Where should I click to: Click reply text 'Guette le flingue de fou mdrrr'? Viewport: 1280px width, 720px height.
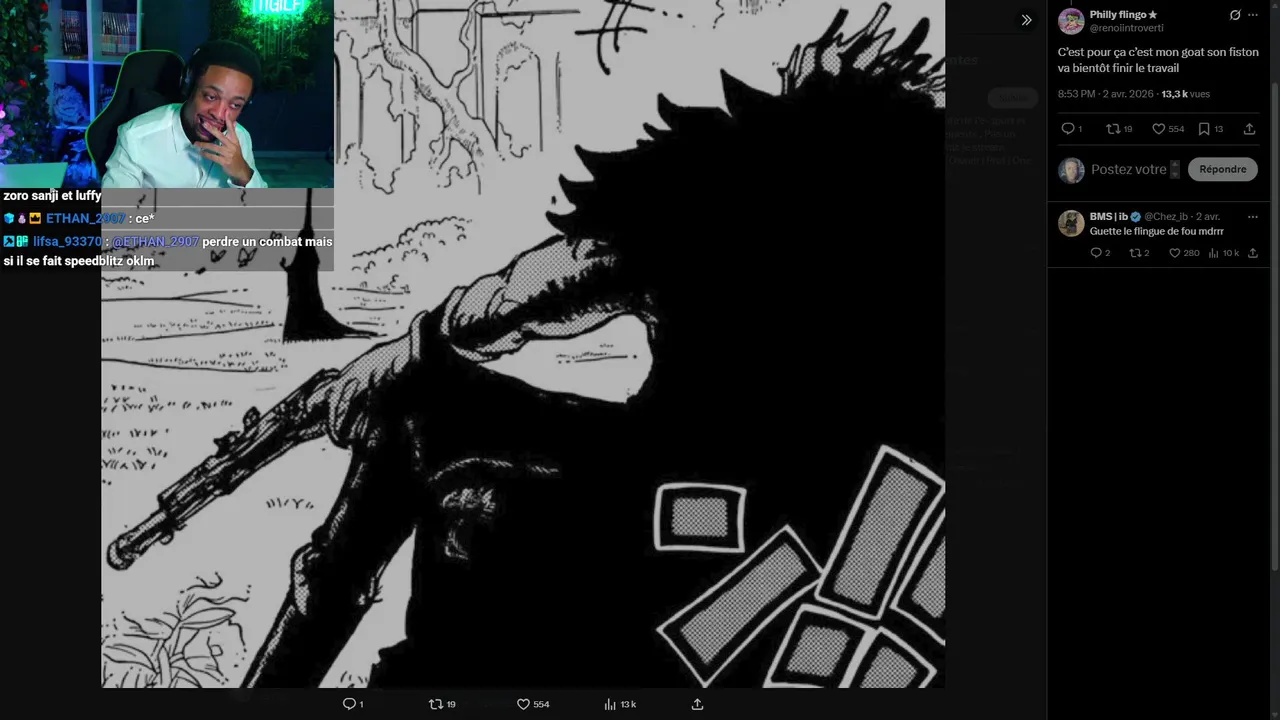pyautogui.click(x=1157, y=231)
